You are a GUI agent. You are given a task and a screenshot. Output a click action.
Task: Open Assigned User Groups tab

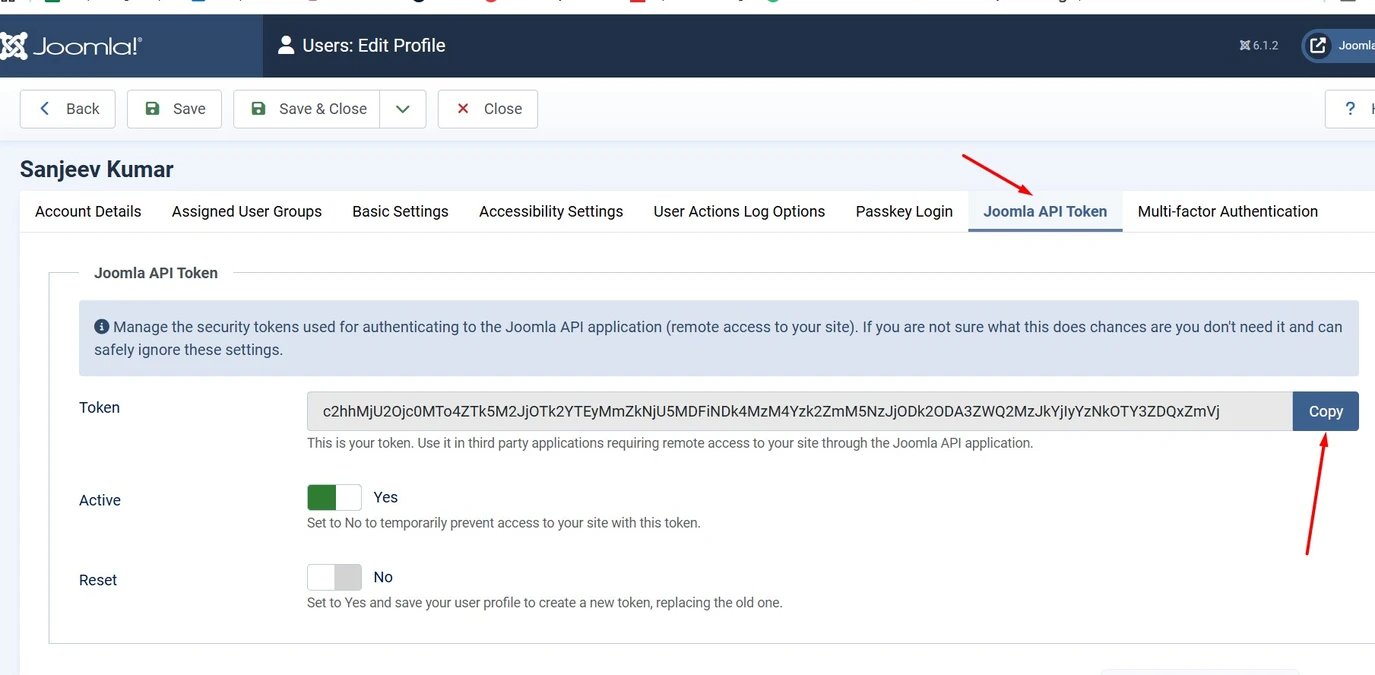(x=247, y=212)
